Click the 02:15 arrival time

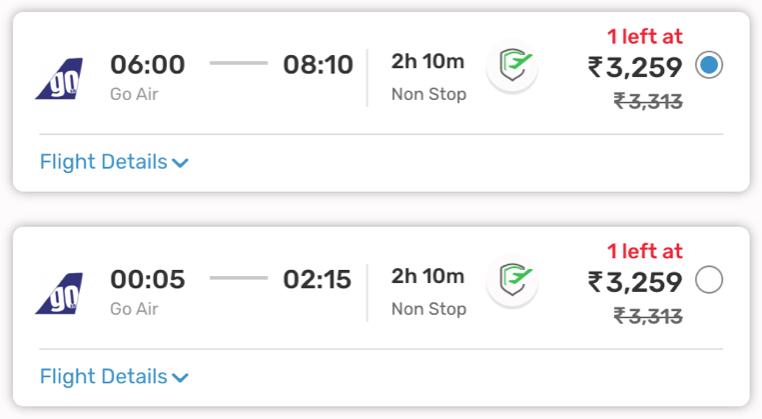[x=317, y=279]
